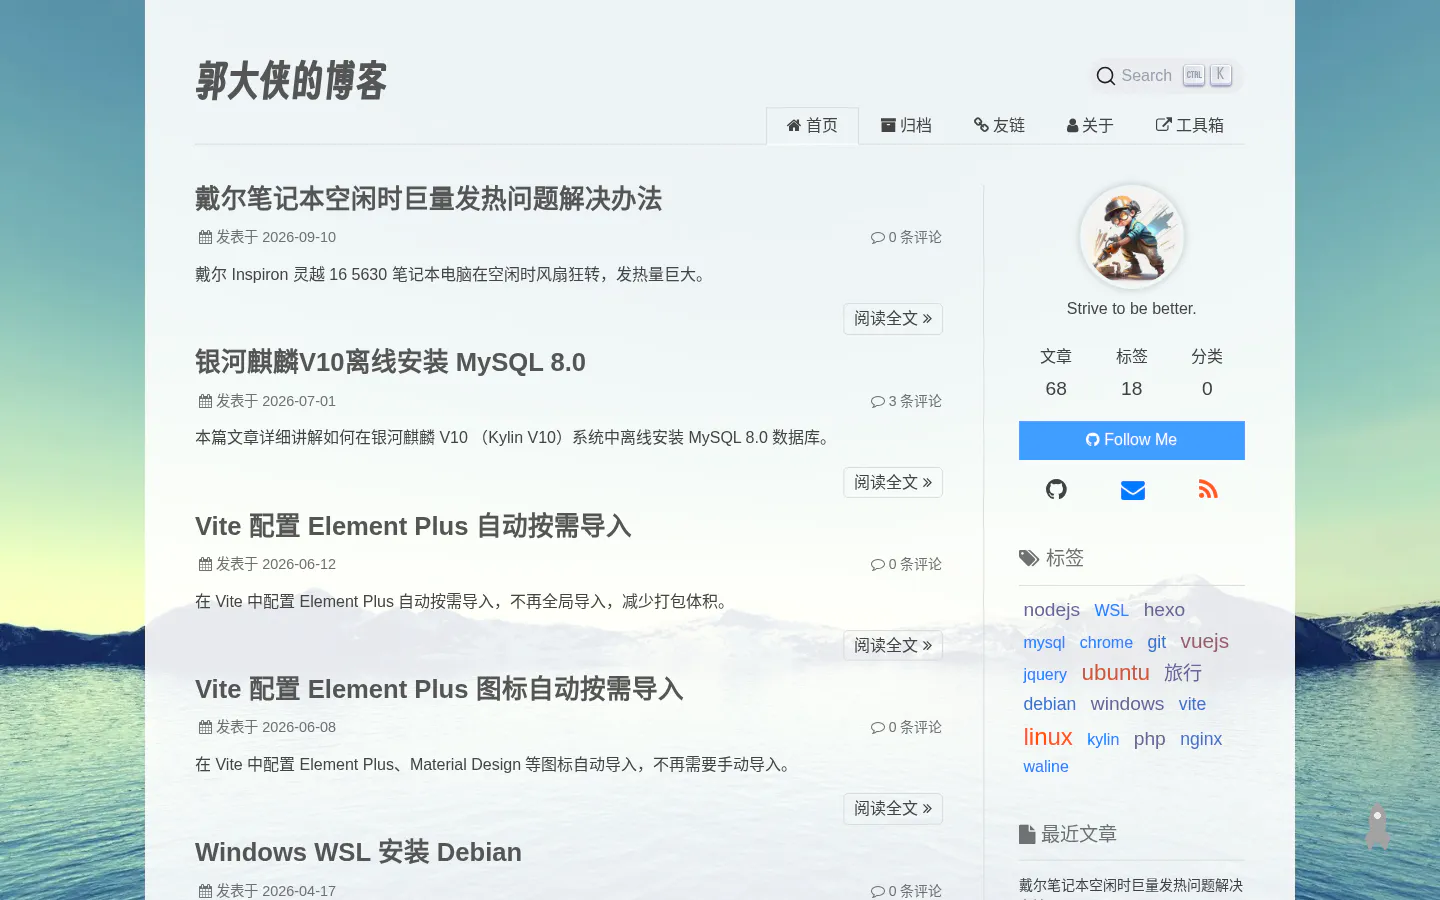Select the chrome tag
Image resolution: width=1440 pixels, height=900 pixels.
coord(1106,643)
